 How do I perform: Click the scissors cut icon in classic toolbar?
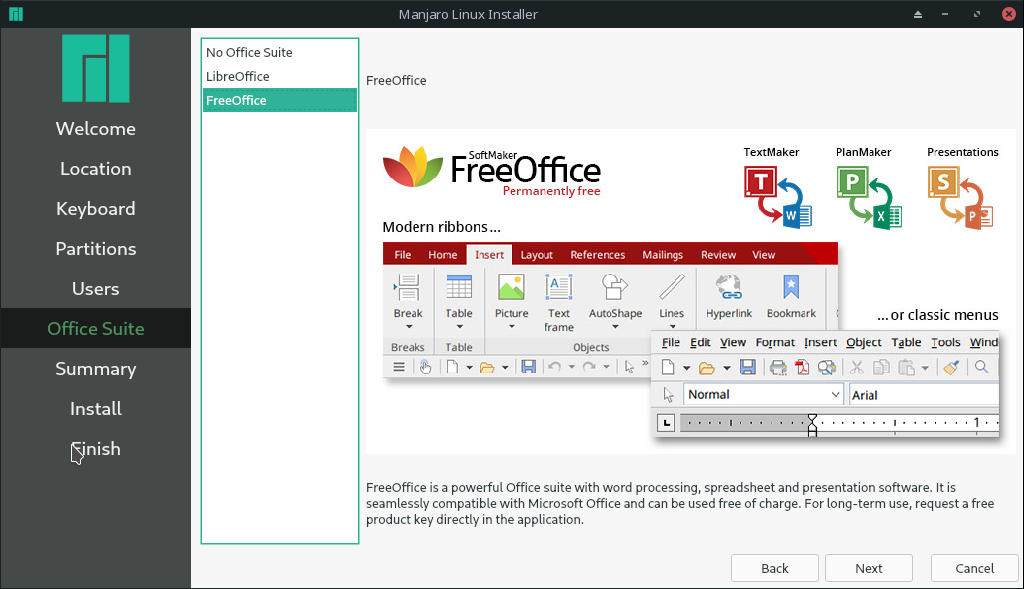(x=857, y=368)
